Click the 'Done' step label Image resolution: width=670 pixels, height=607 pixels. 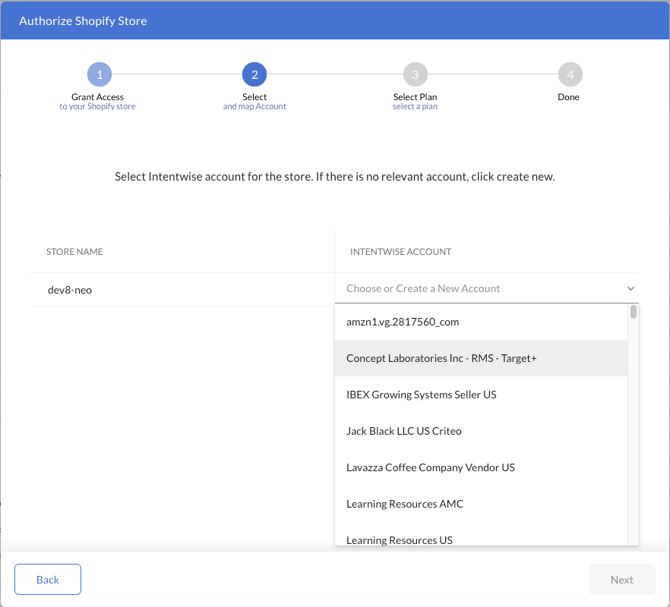click(568, 97)
